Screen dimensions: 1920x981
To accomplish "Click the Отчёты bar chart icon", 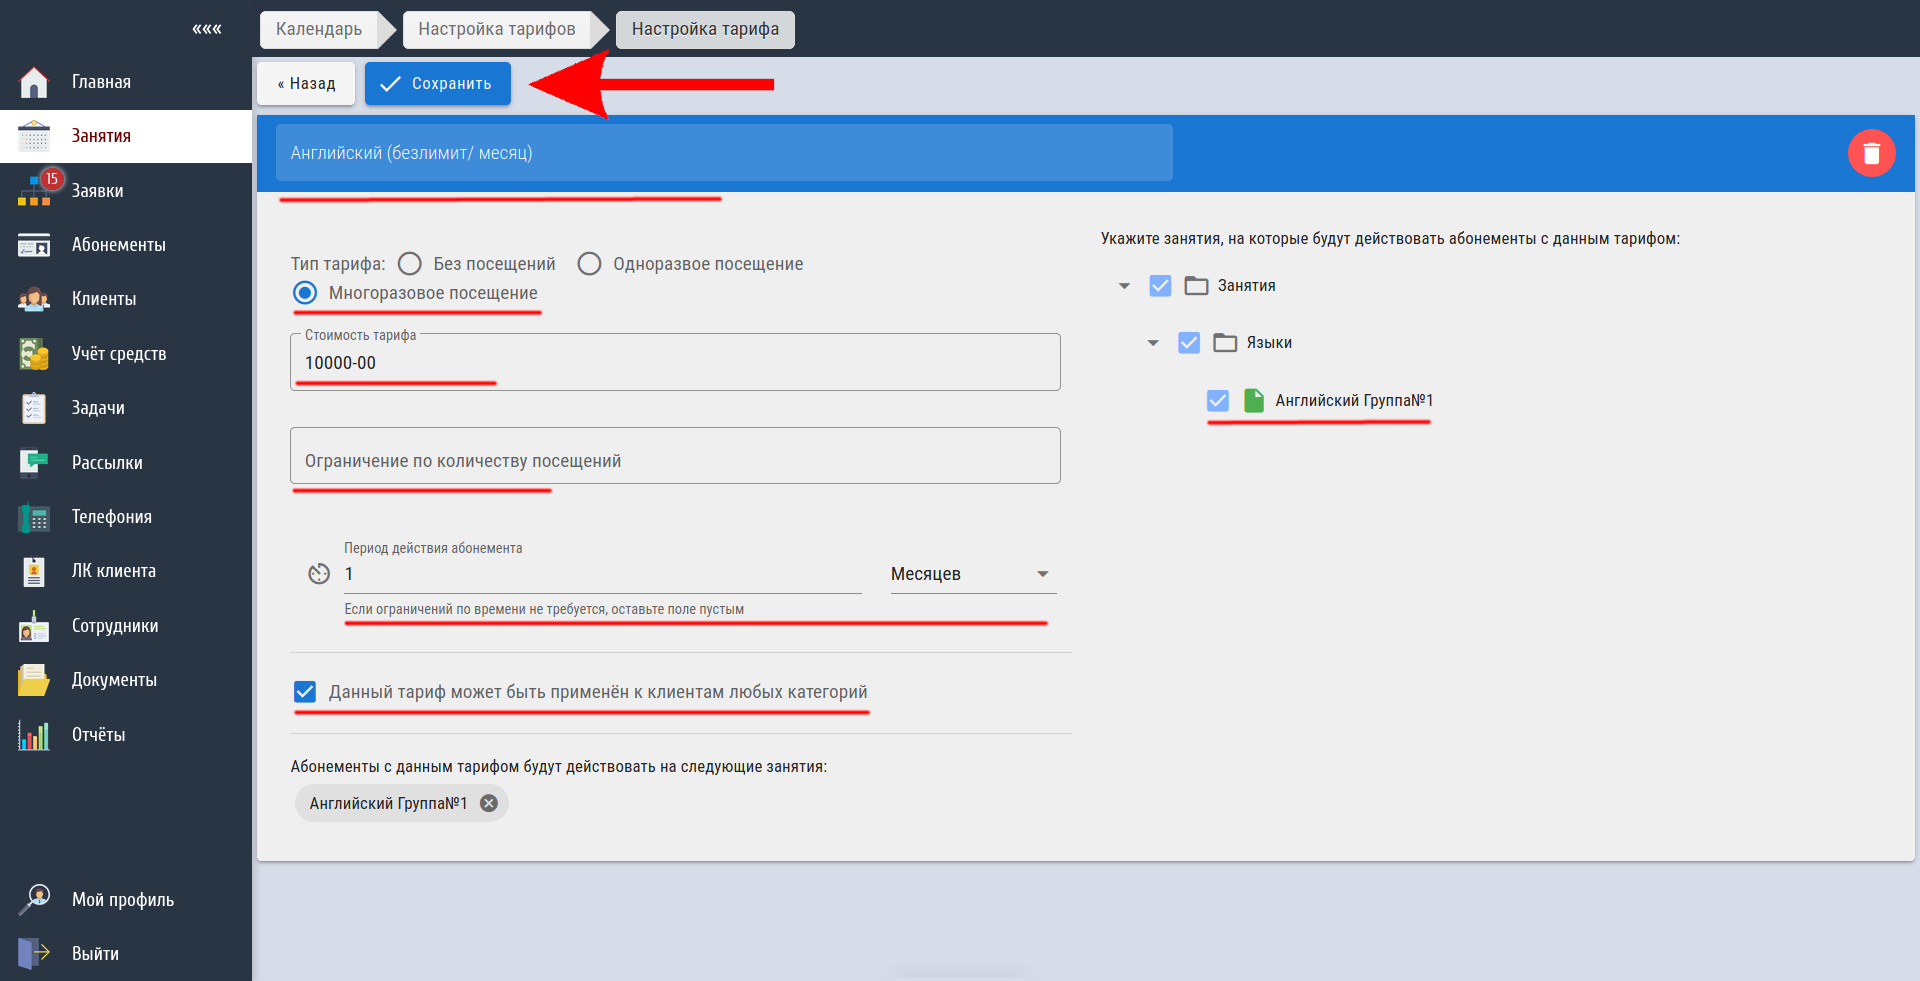I will (x=34, y=735).
